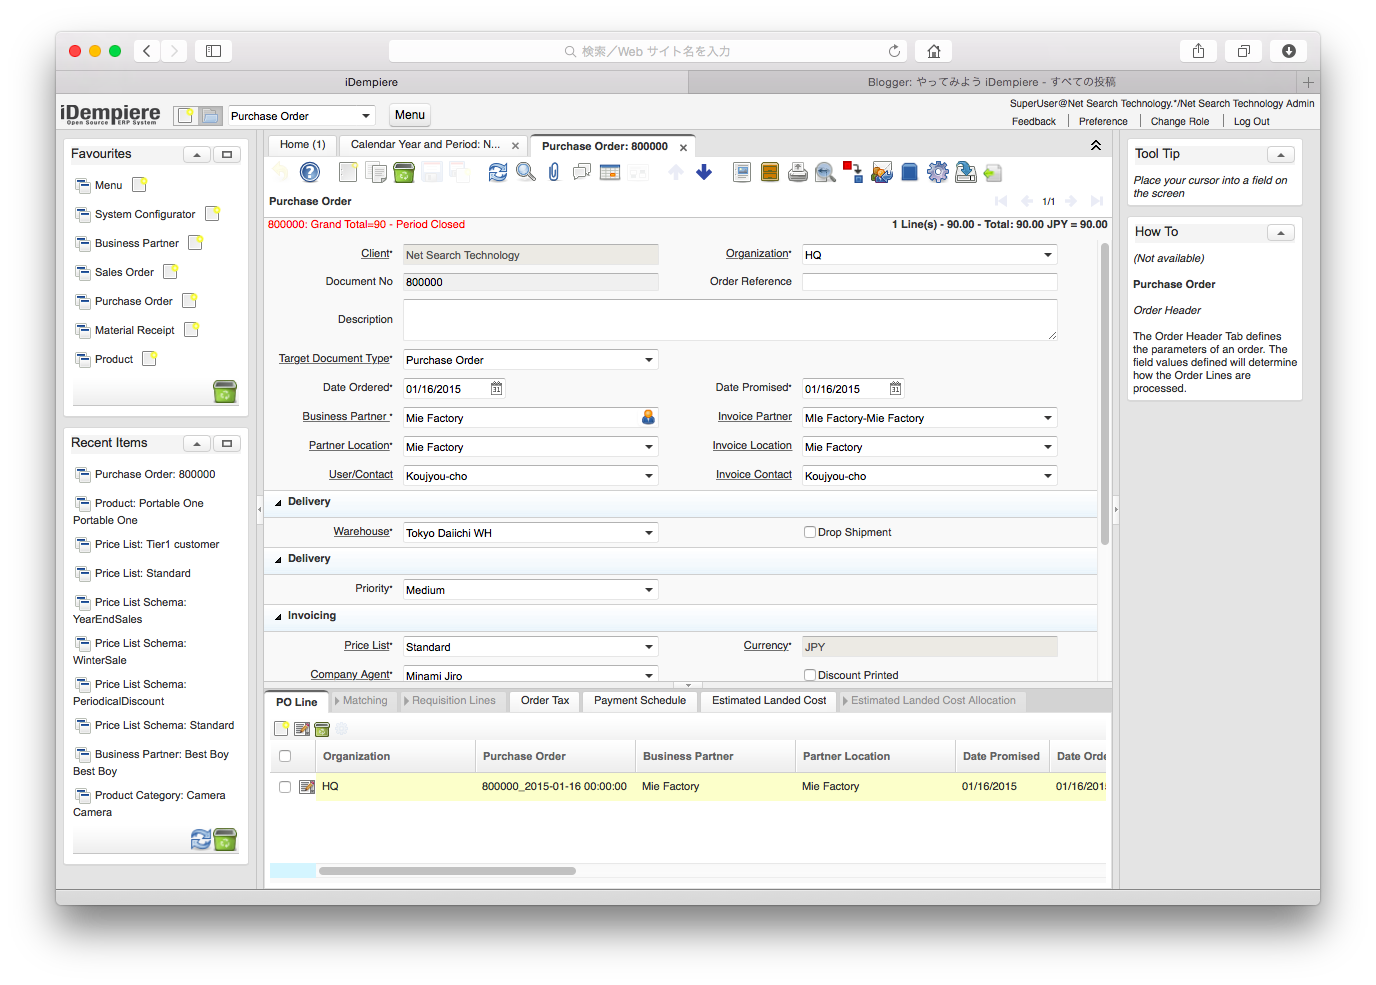Click the Check Requests icon
Viewport: 1376px width, 985px height.
pyautogui.click(x=881, y=172)
